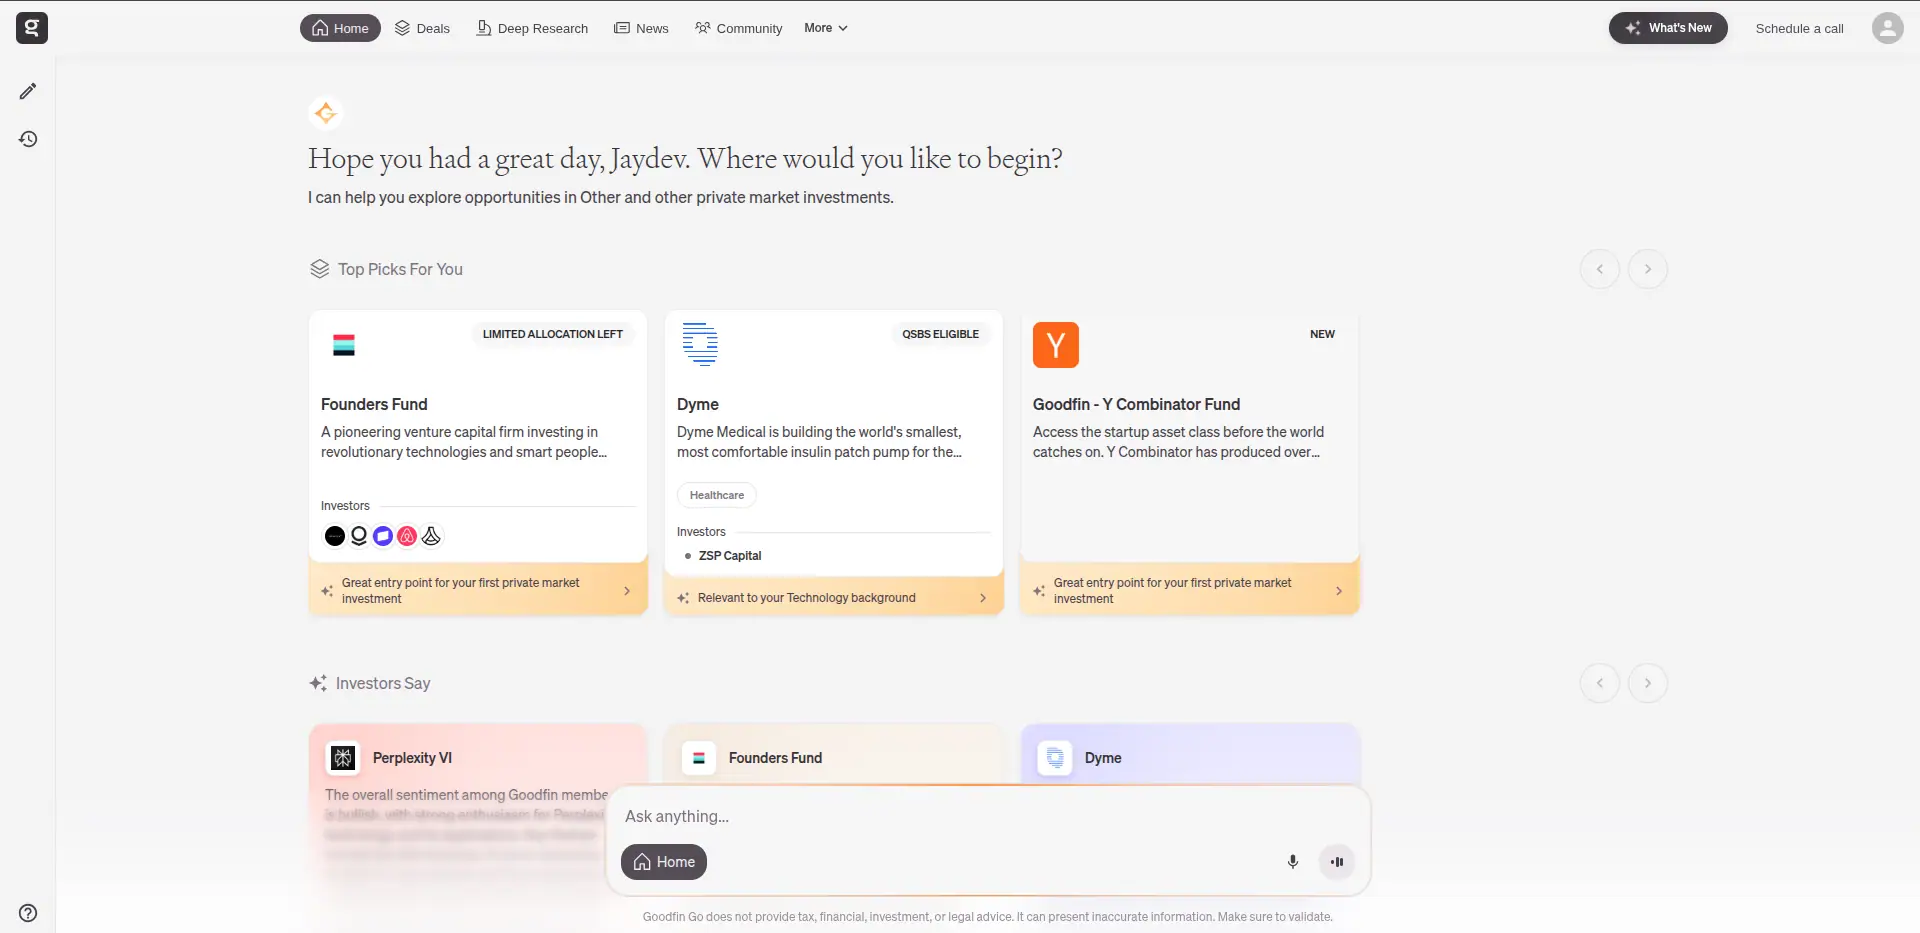
Task: Click the Home context chip in chat box
Action: point(664,862)
